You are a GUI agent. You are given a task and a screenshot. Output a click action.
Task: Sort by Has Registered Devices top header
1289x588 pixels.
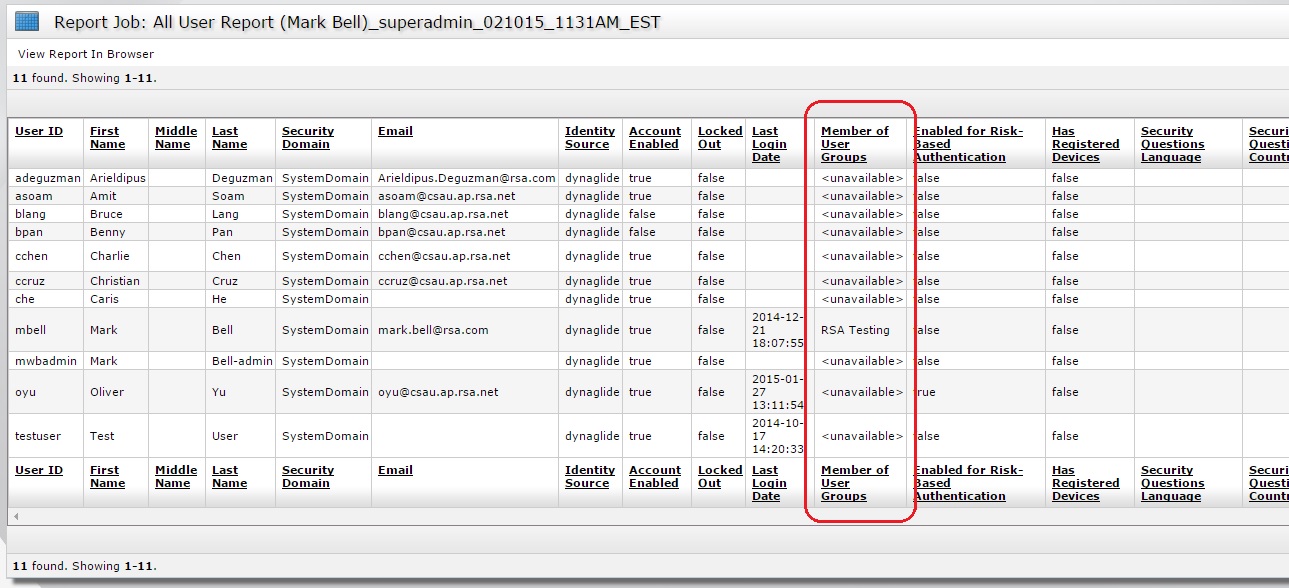coord(1076,144)
